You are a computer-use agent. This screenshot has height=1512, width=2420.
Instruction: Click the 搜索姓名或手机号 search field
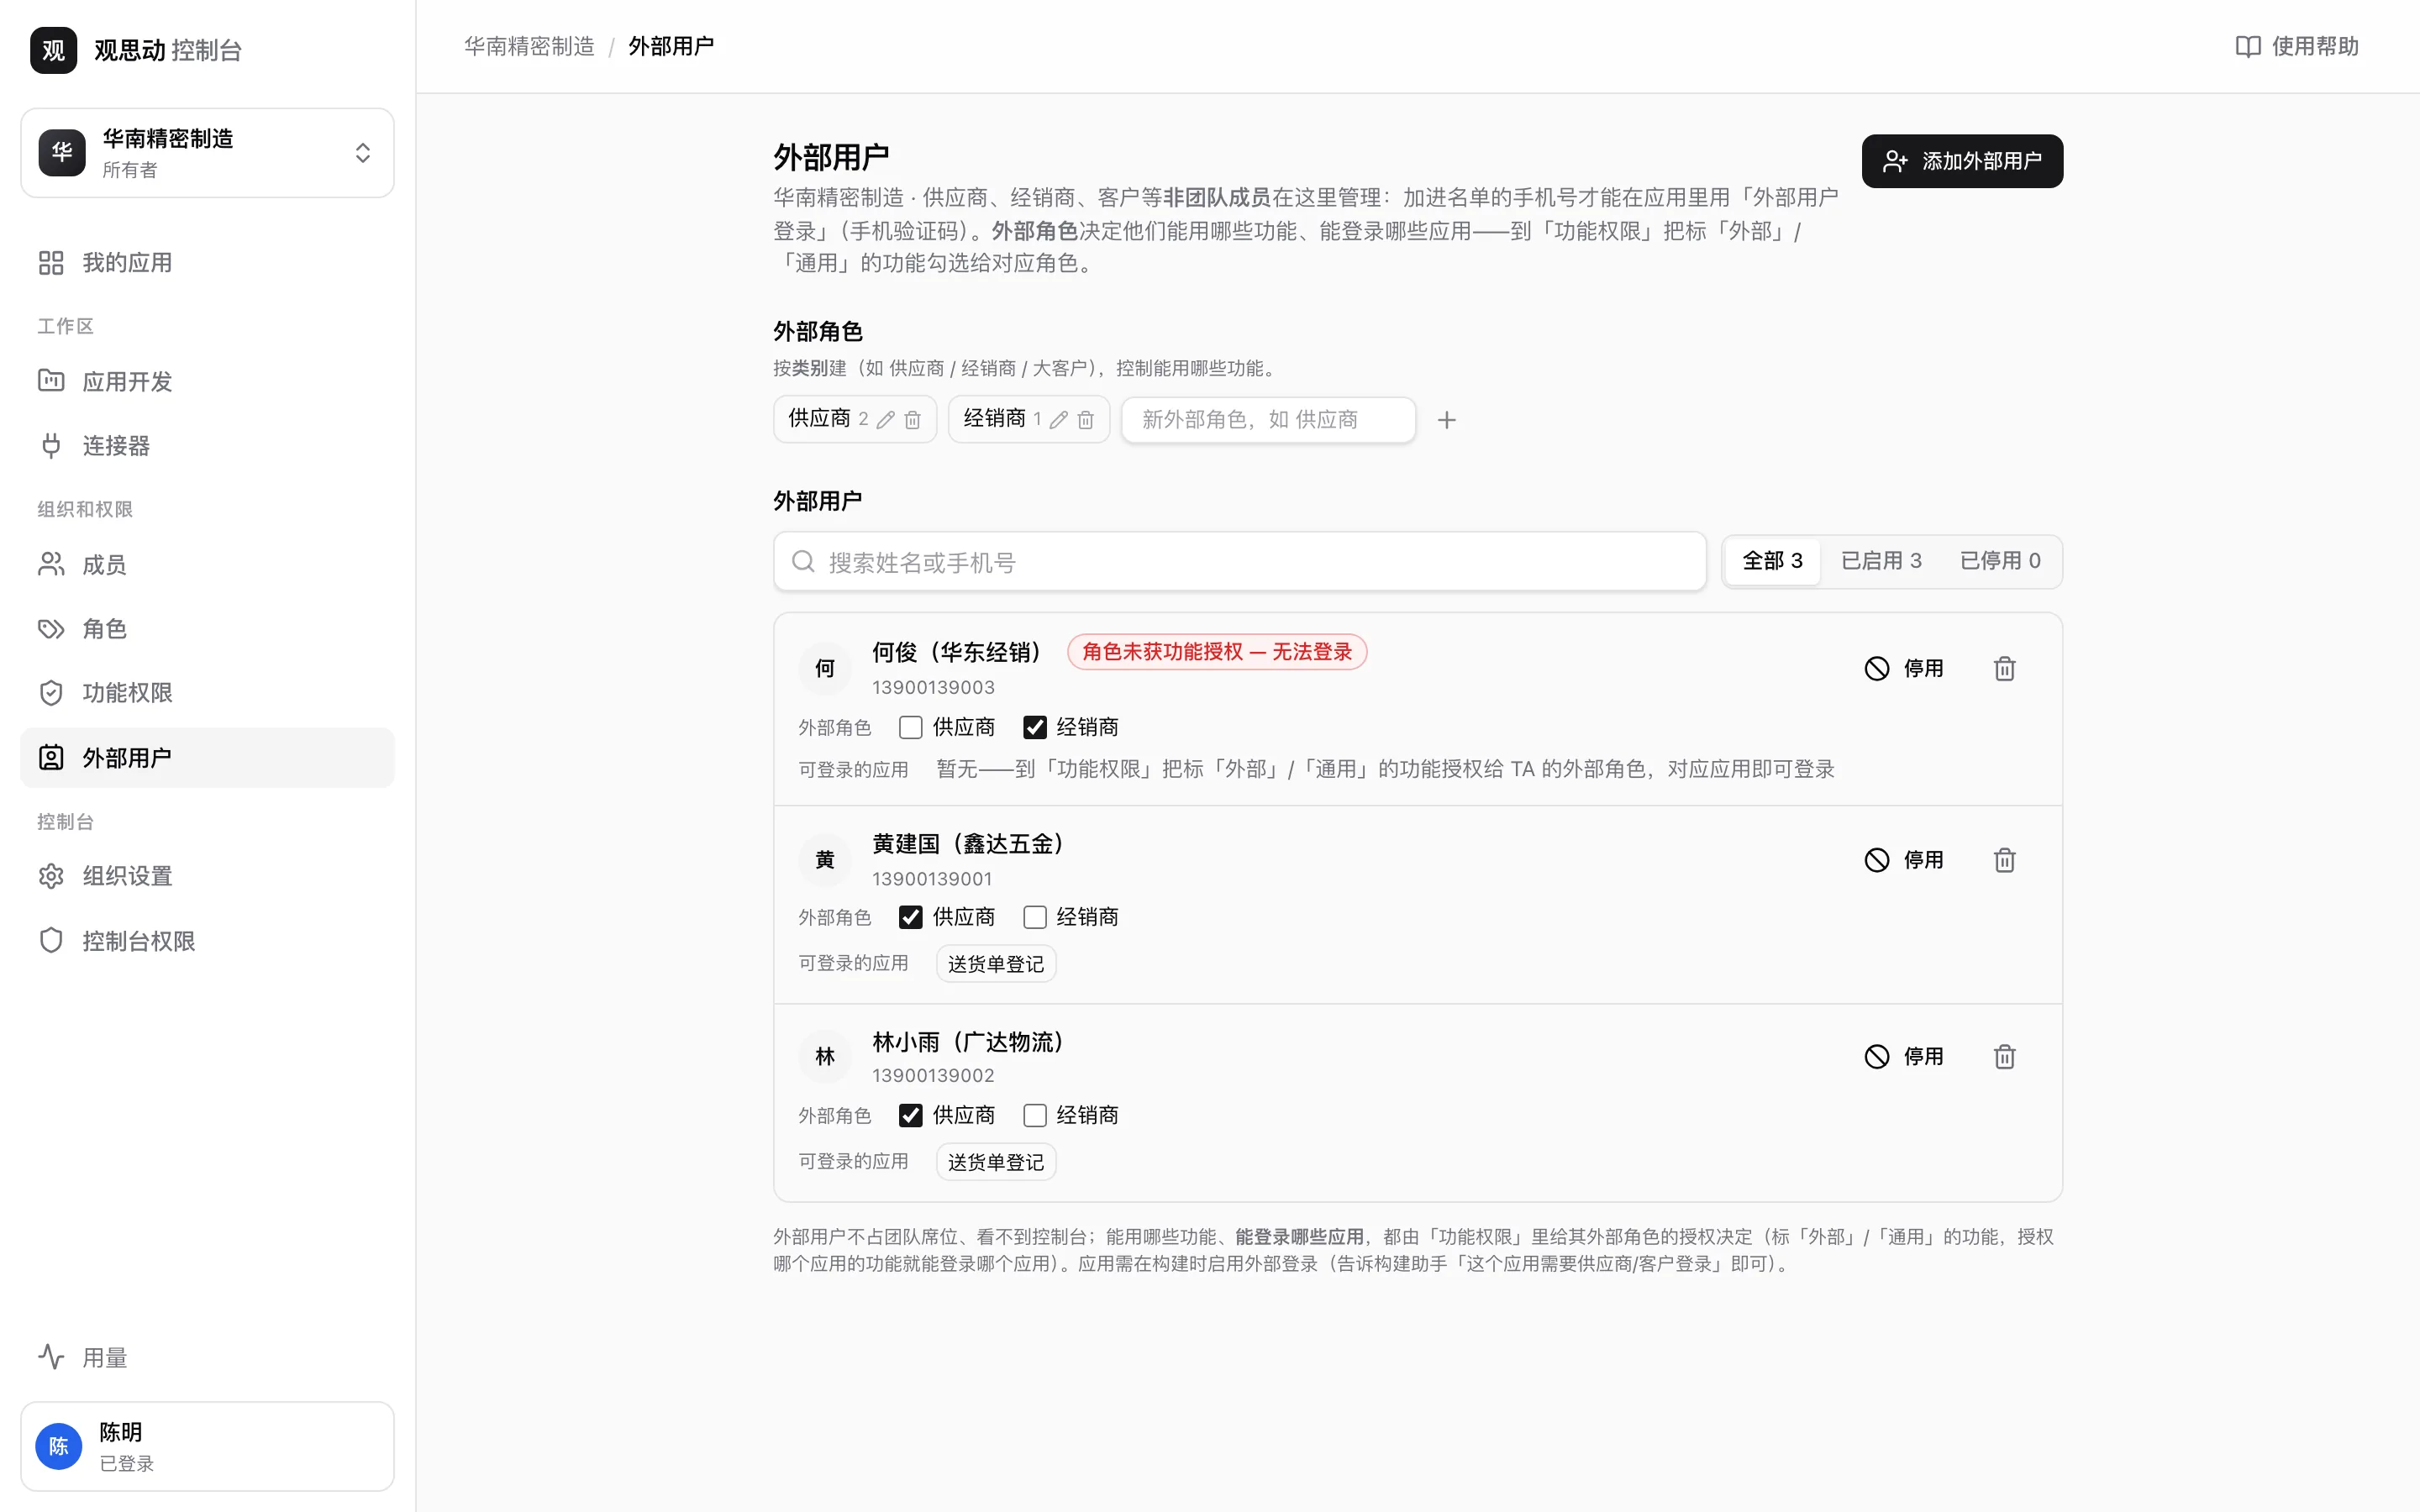pyautogui.click(x=1239, y=562)
